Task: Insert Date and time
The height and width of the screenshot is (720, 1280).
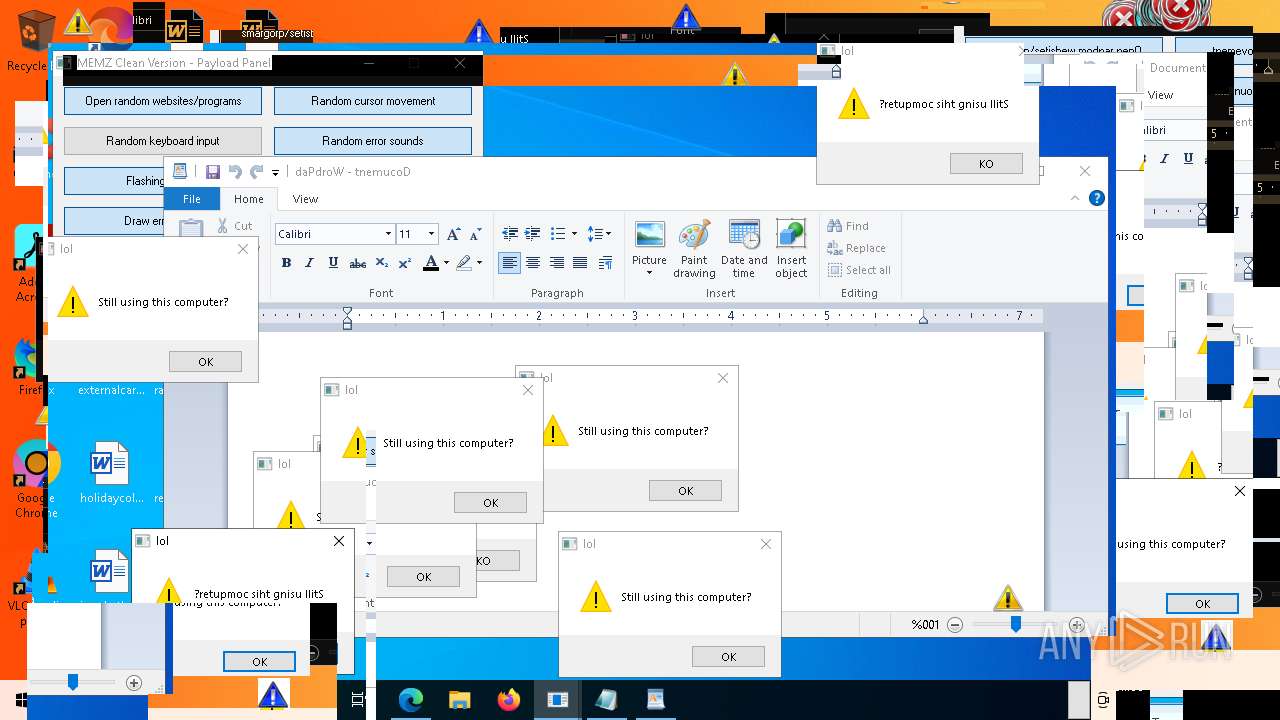Action: [744, 248]
